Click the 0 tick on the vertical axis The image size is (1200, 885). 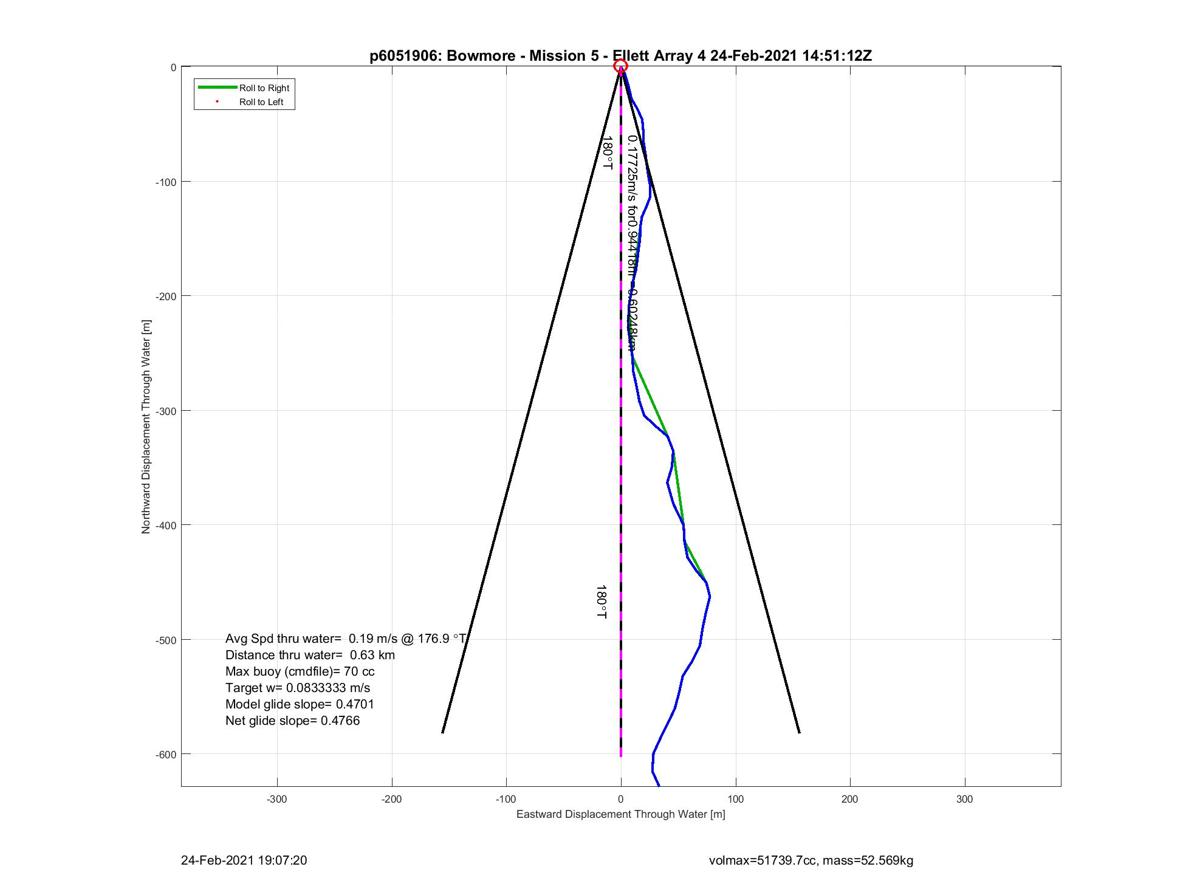173,67
